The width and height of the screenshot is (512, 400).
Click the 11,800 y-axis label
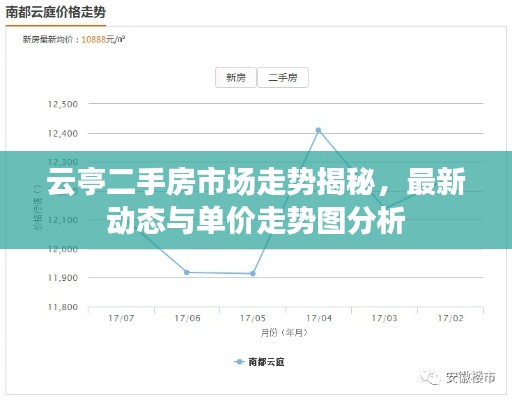(x=63, y=307)
